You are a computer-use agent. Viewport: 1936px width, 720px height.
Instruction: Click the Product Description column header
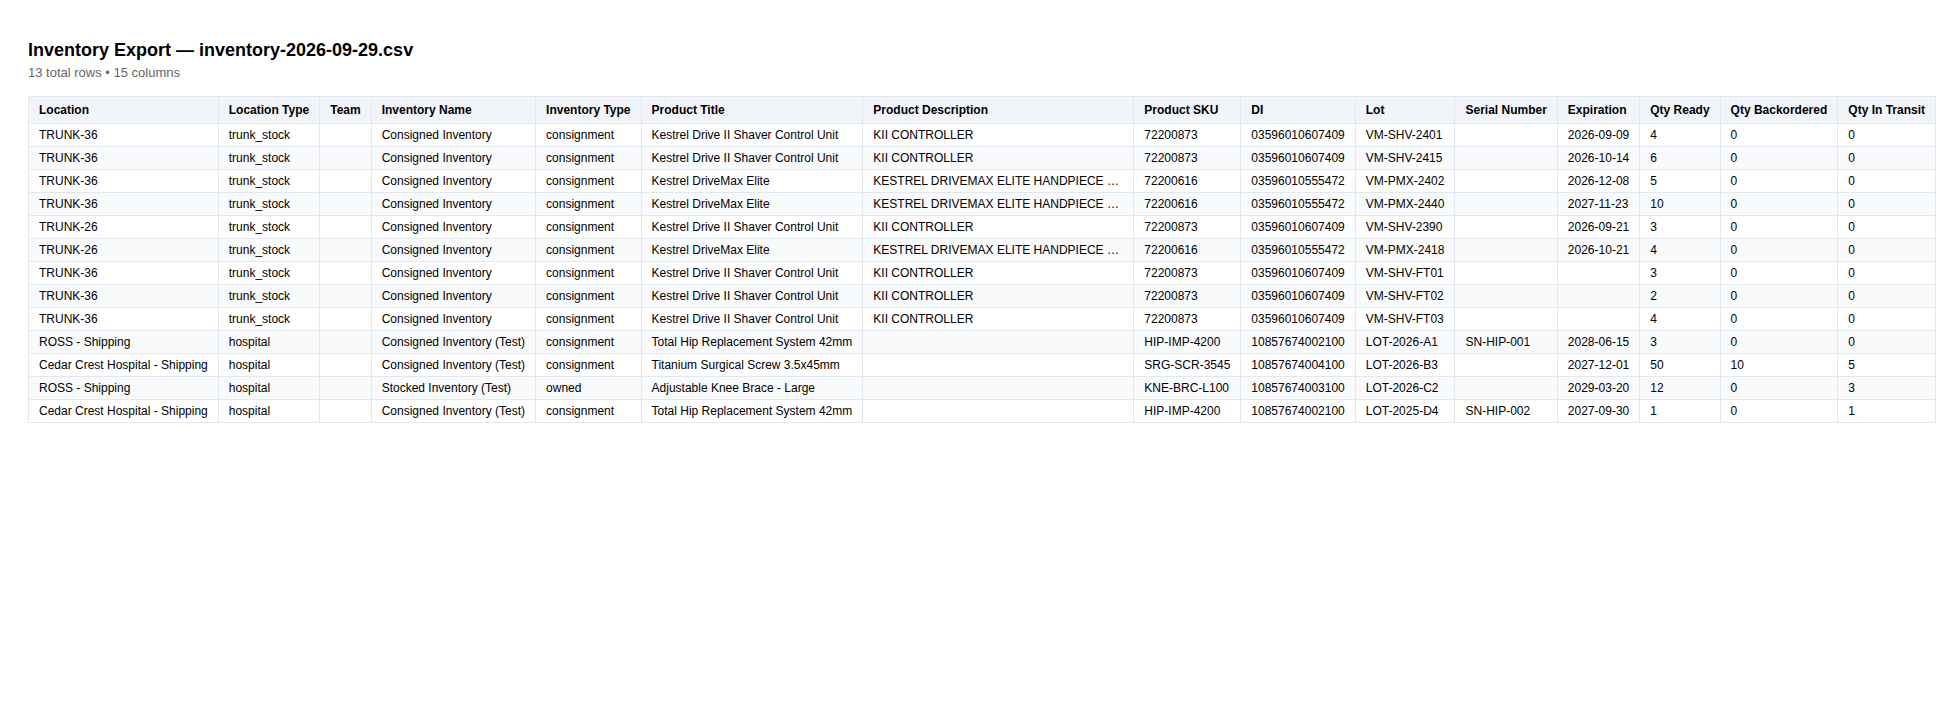click(x=998, y=110)
